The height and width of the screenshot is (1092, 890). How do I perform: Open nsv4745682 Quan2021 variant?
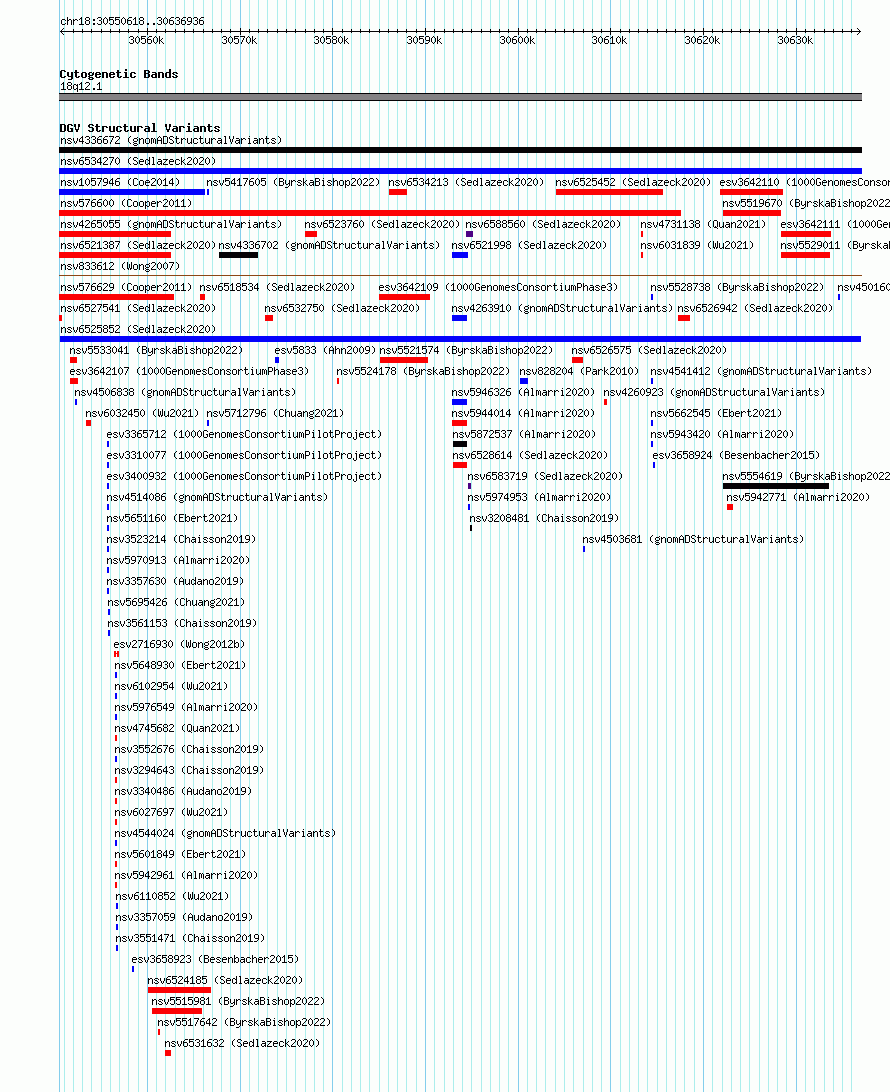click(177, 727)
